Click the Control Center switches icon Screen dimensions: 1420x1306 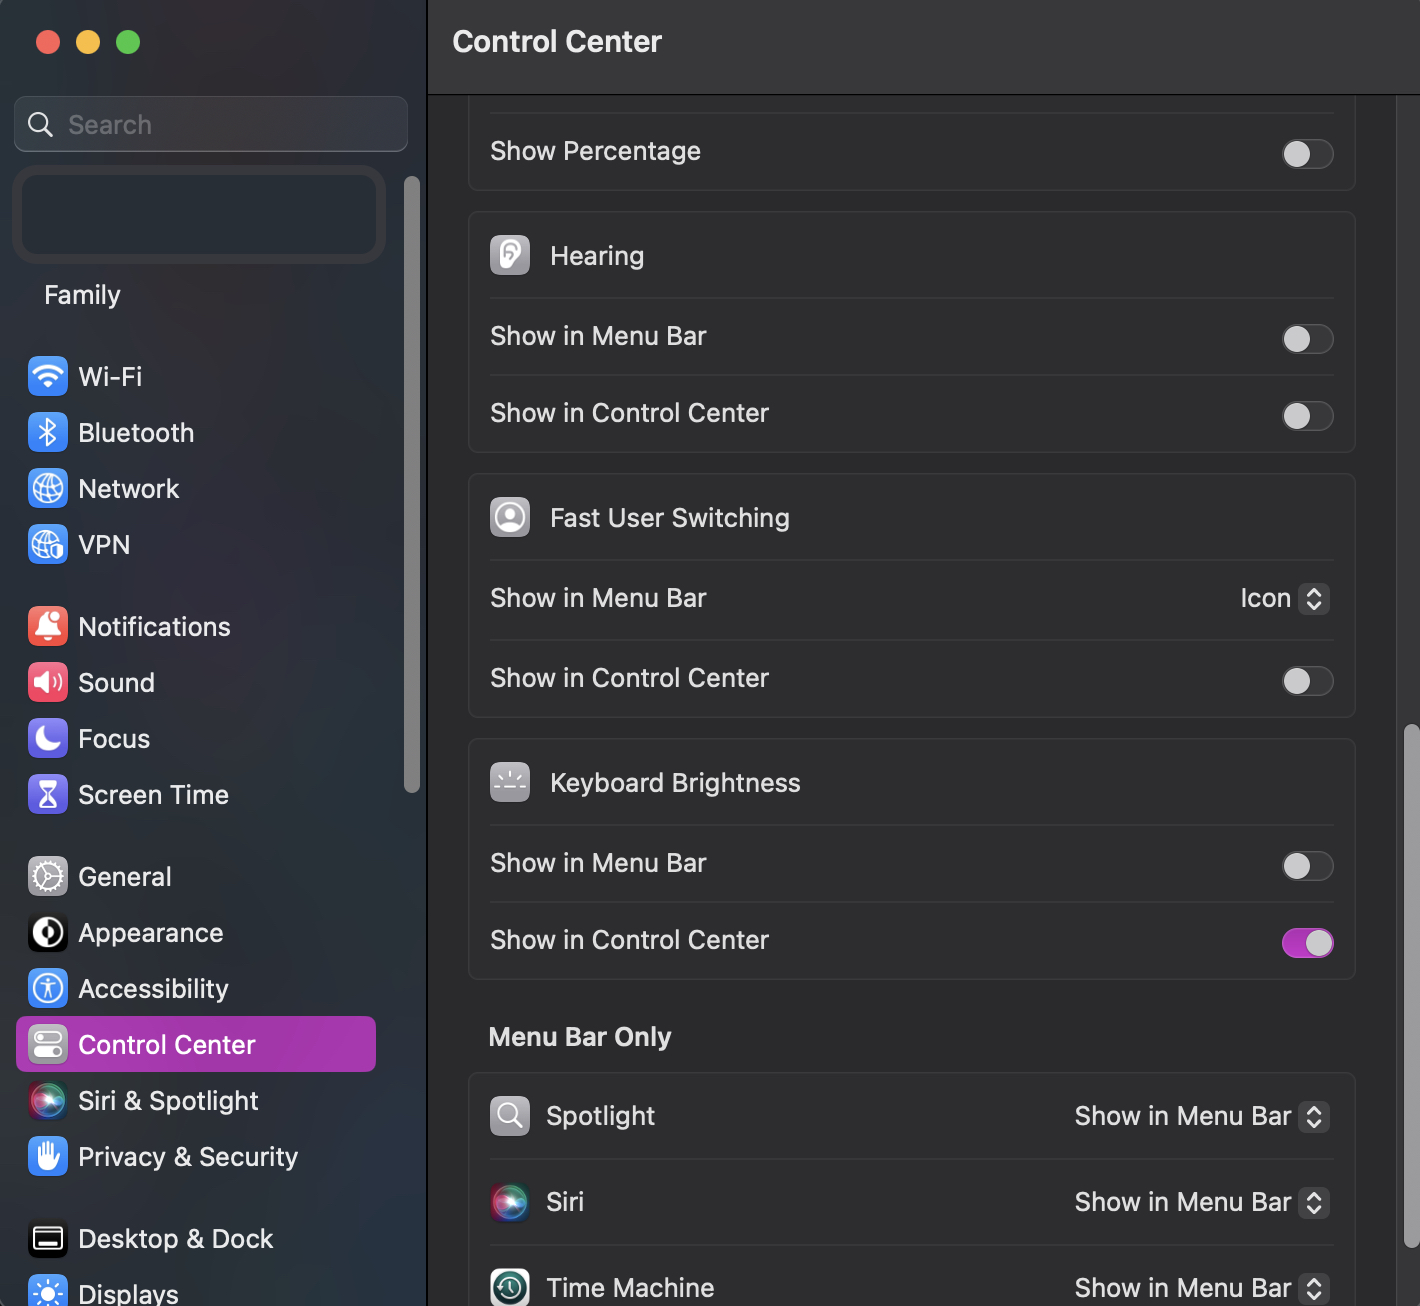click(48, 1045)
